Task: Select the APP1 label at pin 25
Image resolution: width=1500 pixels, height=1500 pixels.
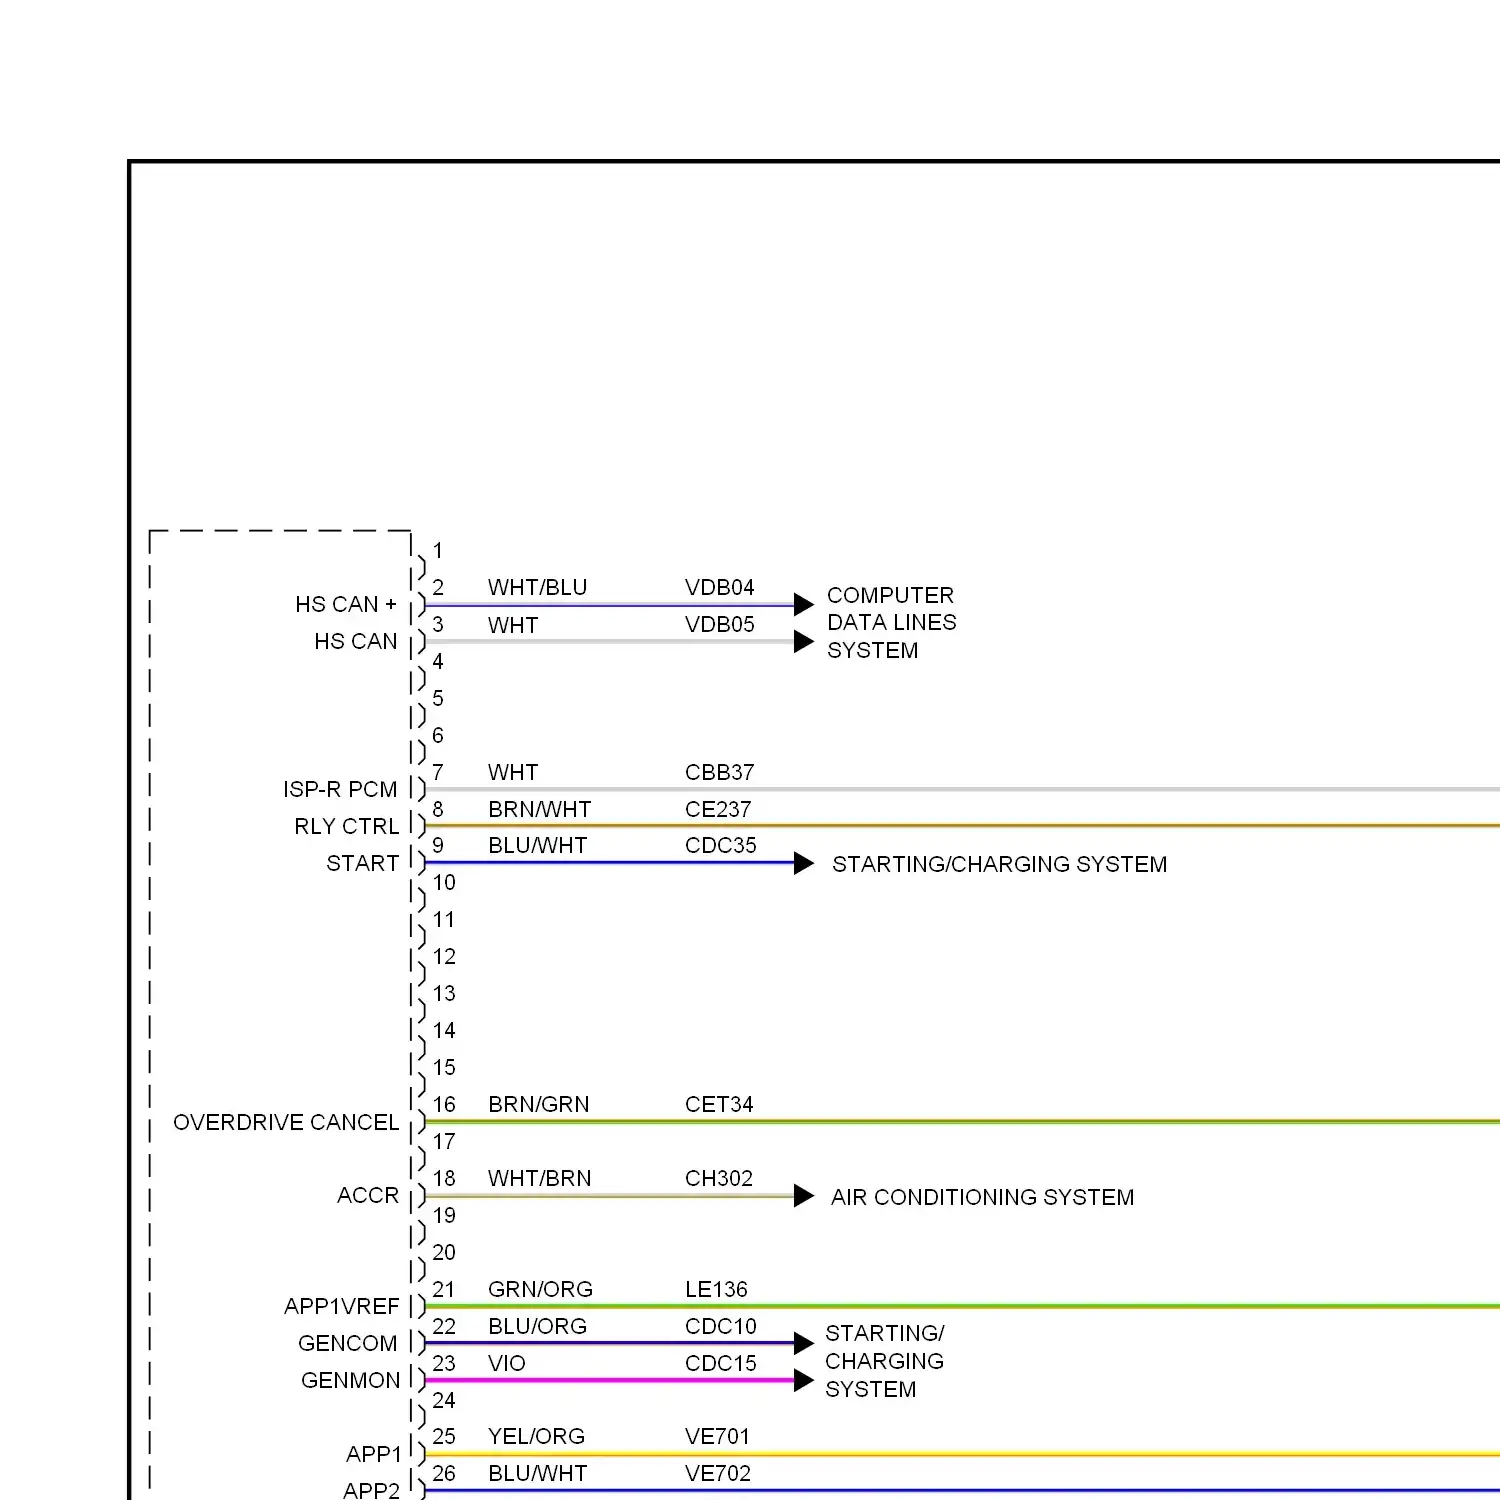Action: (x=373, y=1454)
